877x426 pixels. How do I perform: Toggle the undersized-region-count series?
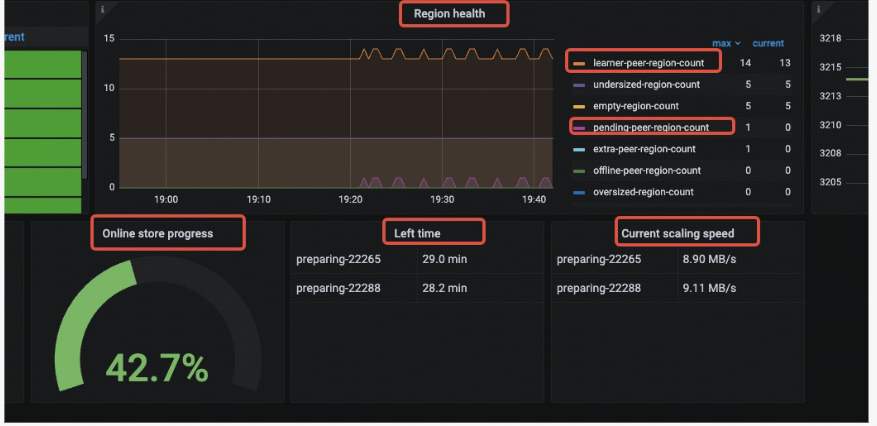pyautogui.click(x=647, y=84)
